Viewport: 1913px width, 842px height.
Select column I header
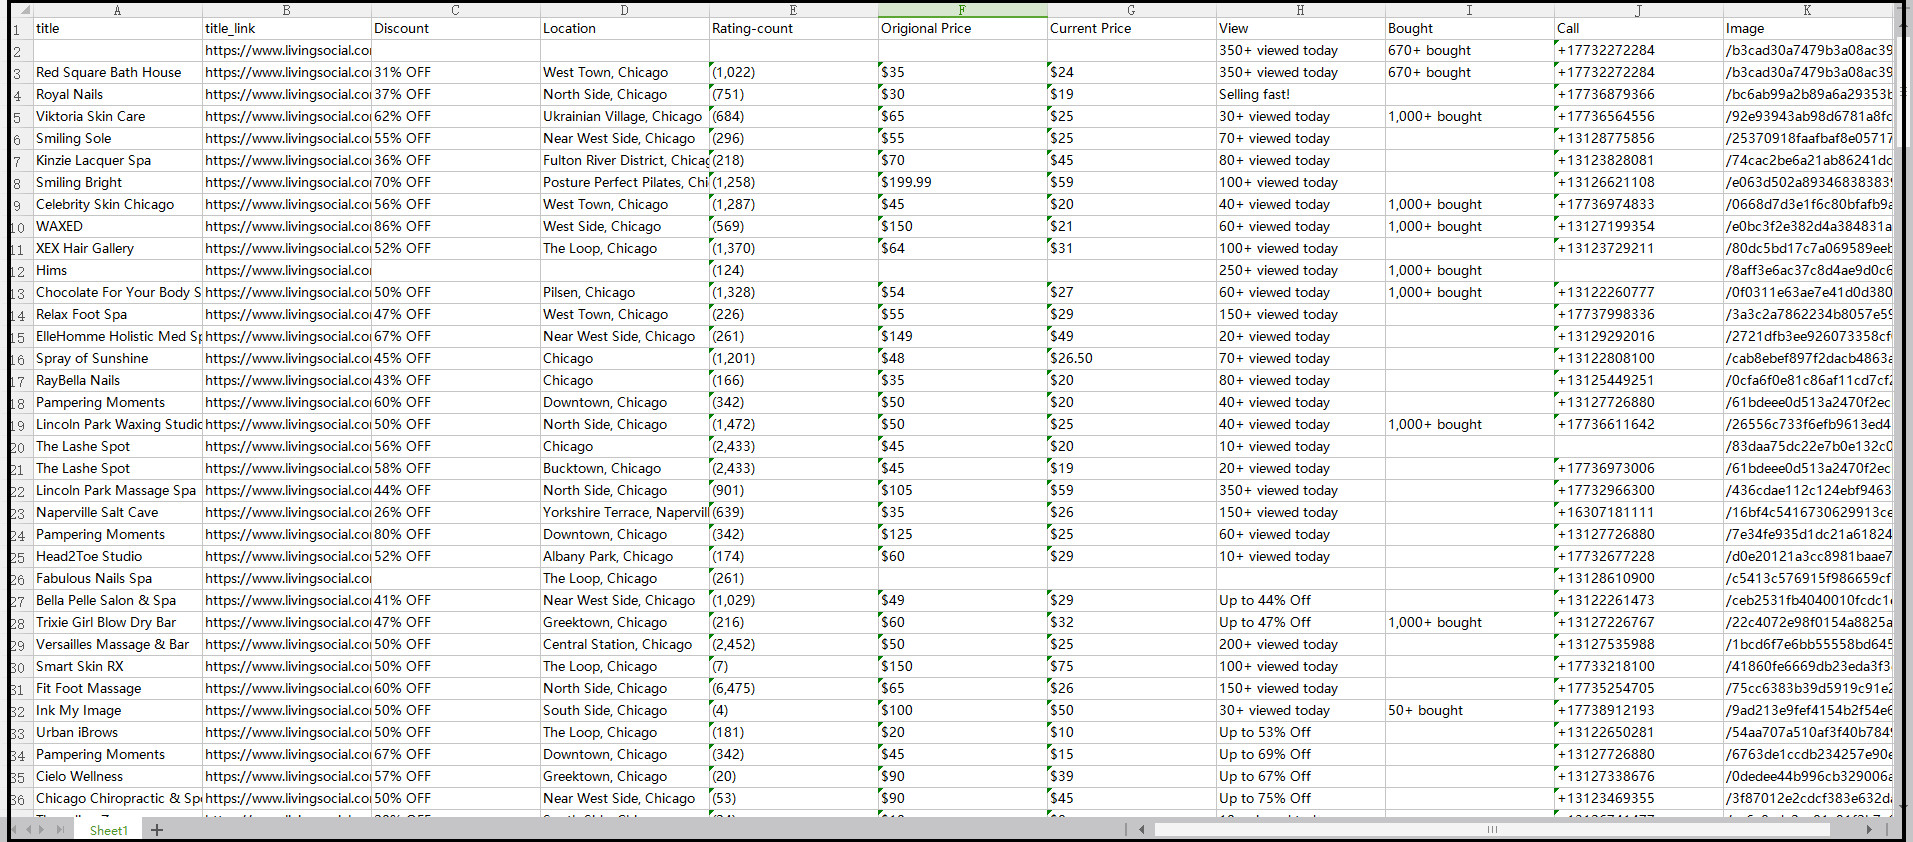[1469, 10]
